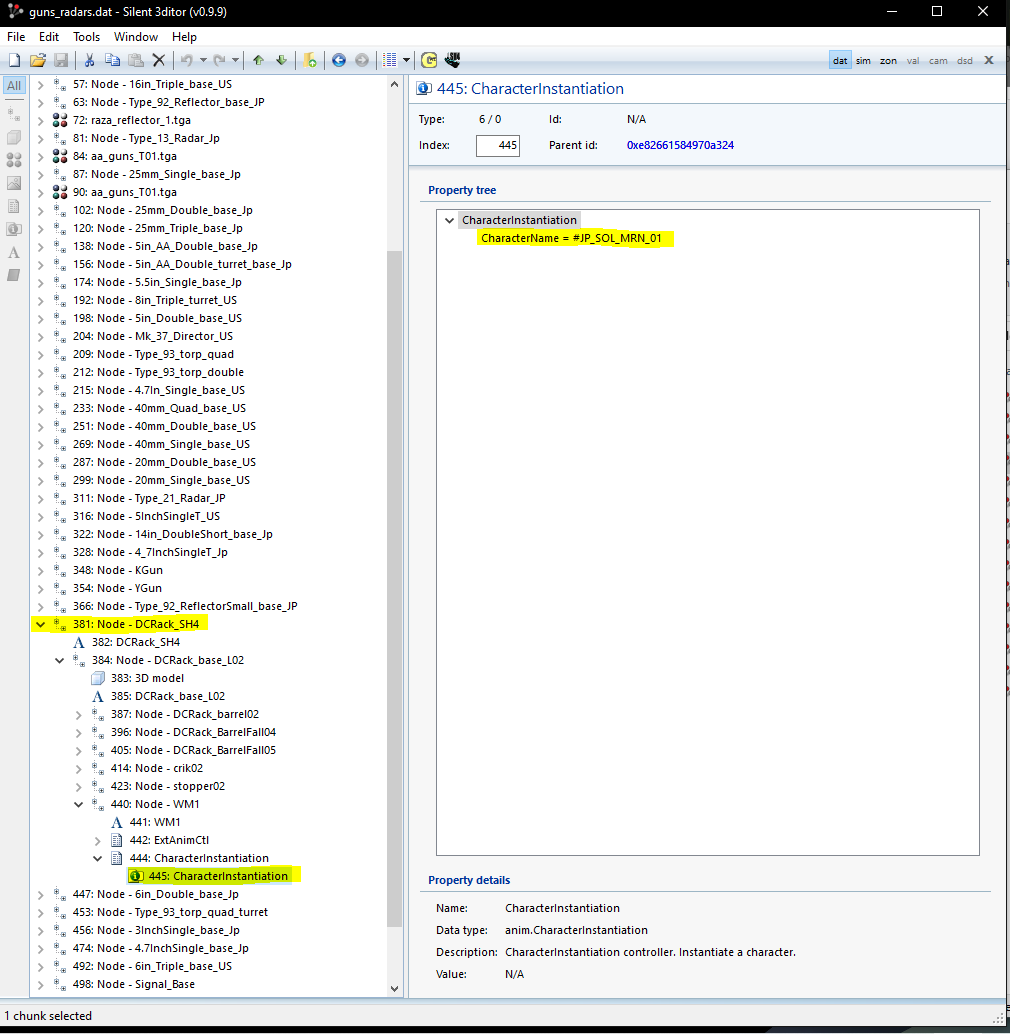The image size is (1010, 1034).
Task: Delete selected chunk with X icon
Action: [159, 61]
